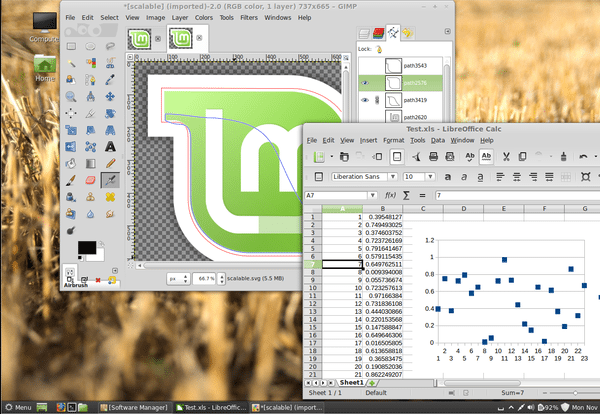The height and width of the screenshot is (414, 600).
Task: Toggle Edit File mode button in Calc
Action: tap(397, 156)
